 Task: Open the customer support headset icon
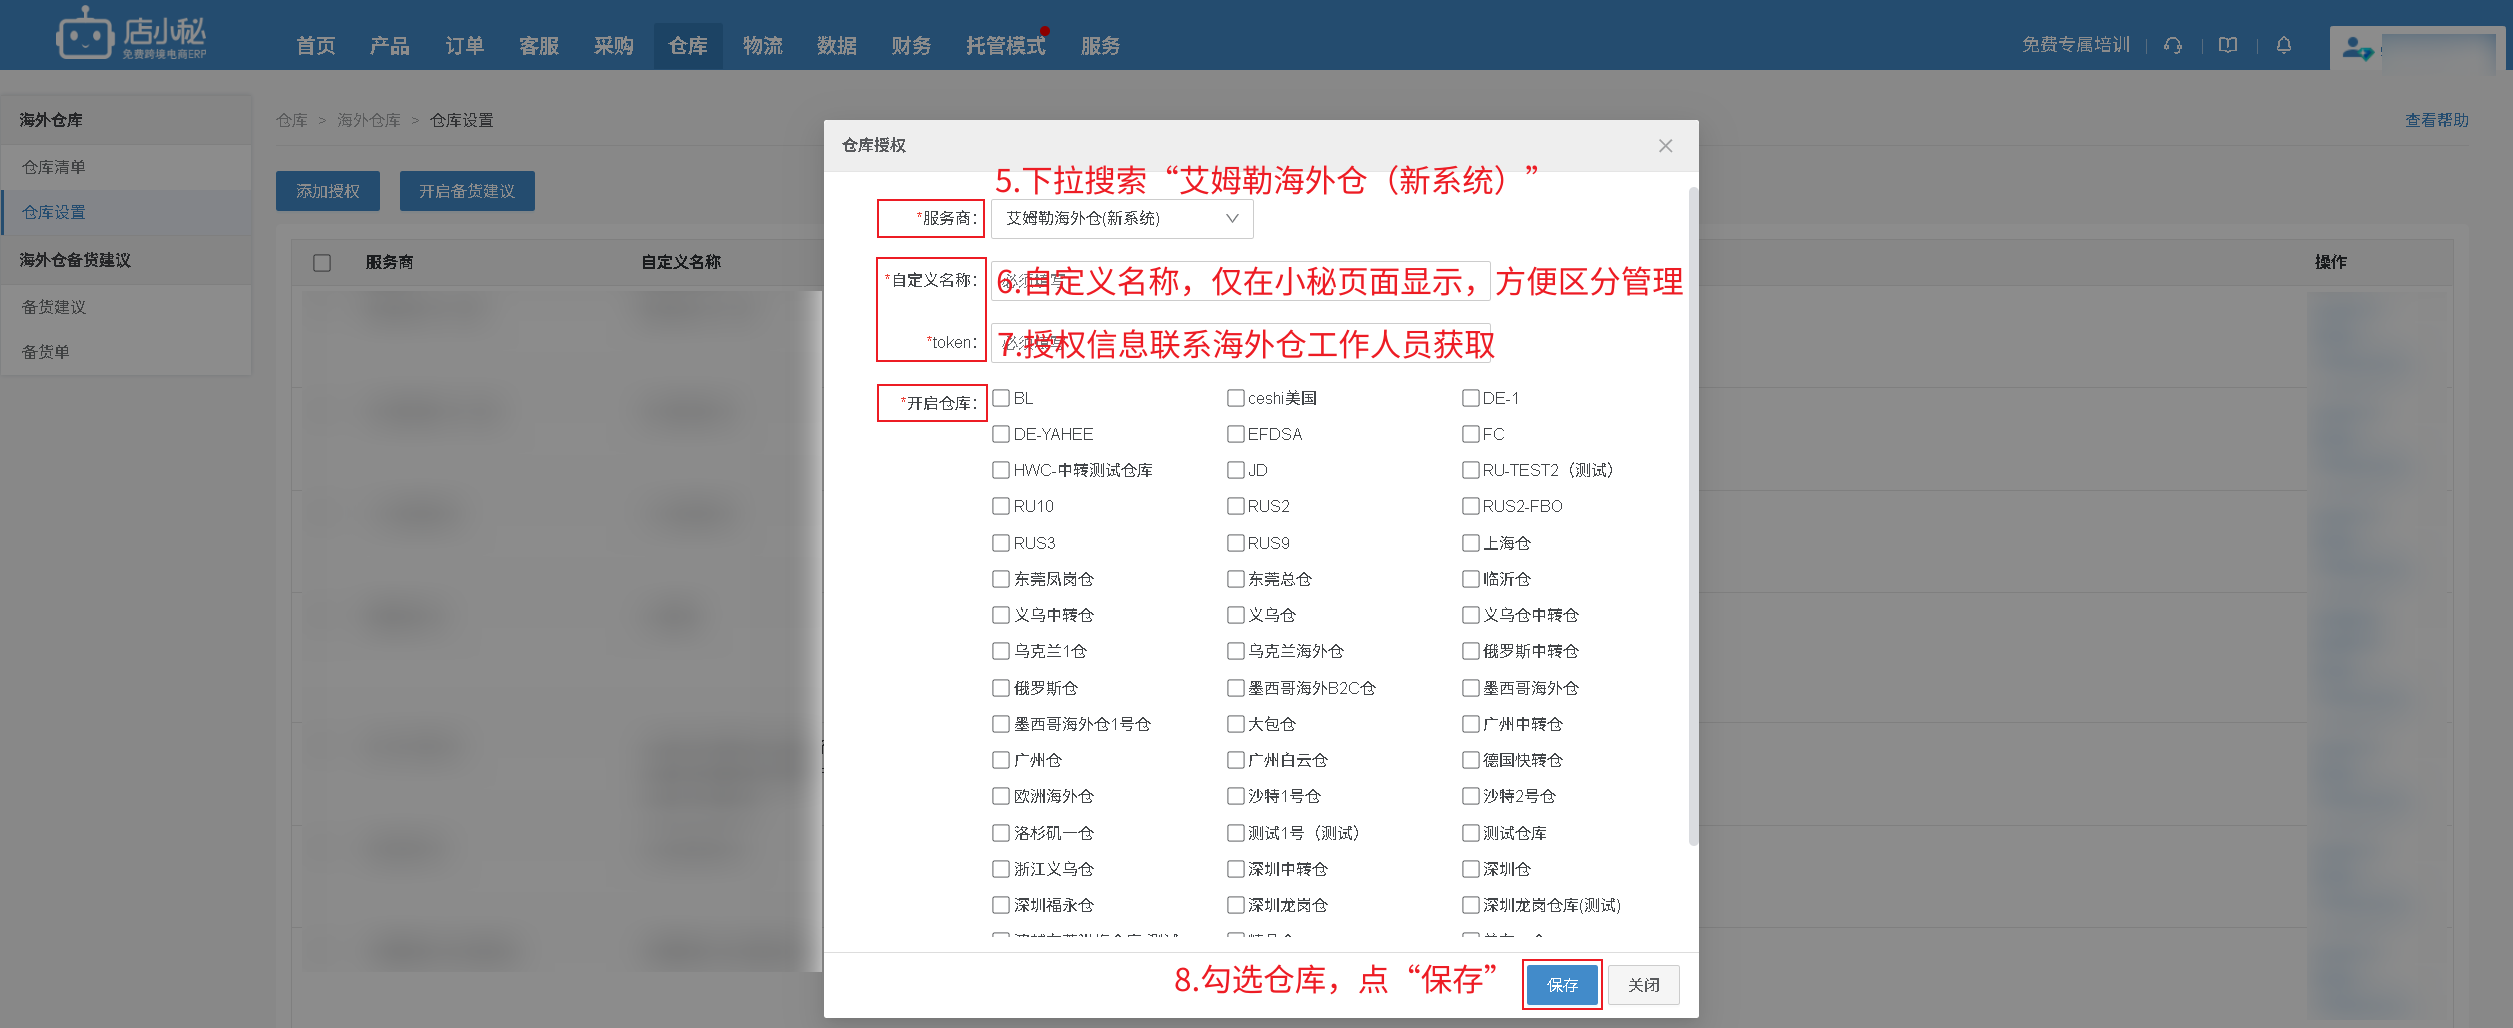coord(2172,45)
